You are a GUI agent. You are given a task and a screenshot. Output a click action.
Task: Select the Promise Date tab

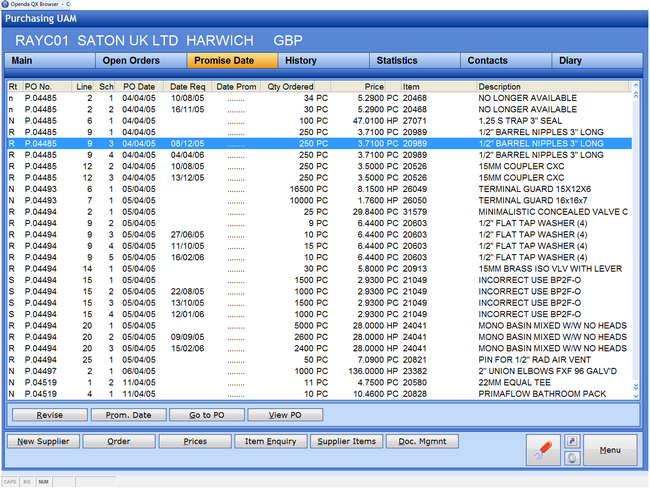coord(232,61)
